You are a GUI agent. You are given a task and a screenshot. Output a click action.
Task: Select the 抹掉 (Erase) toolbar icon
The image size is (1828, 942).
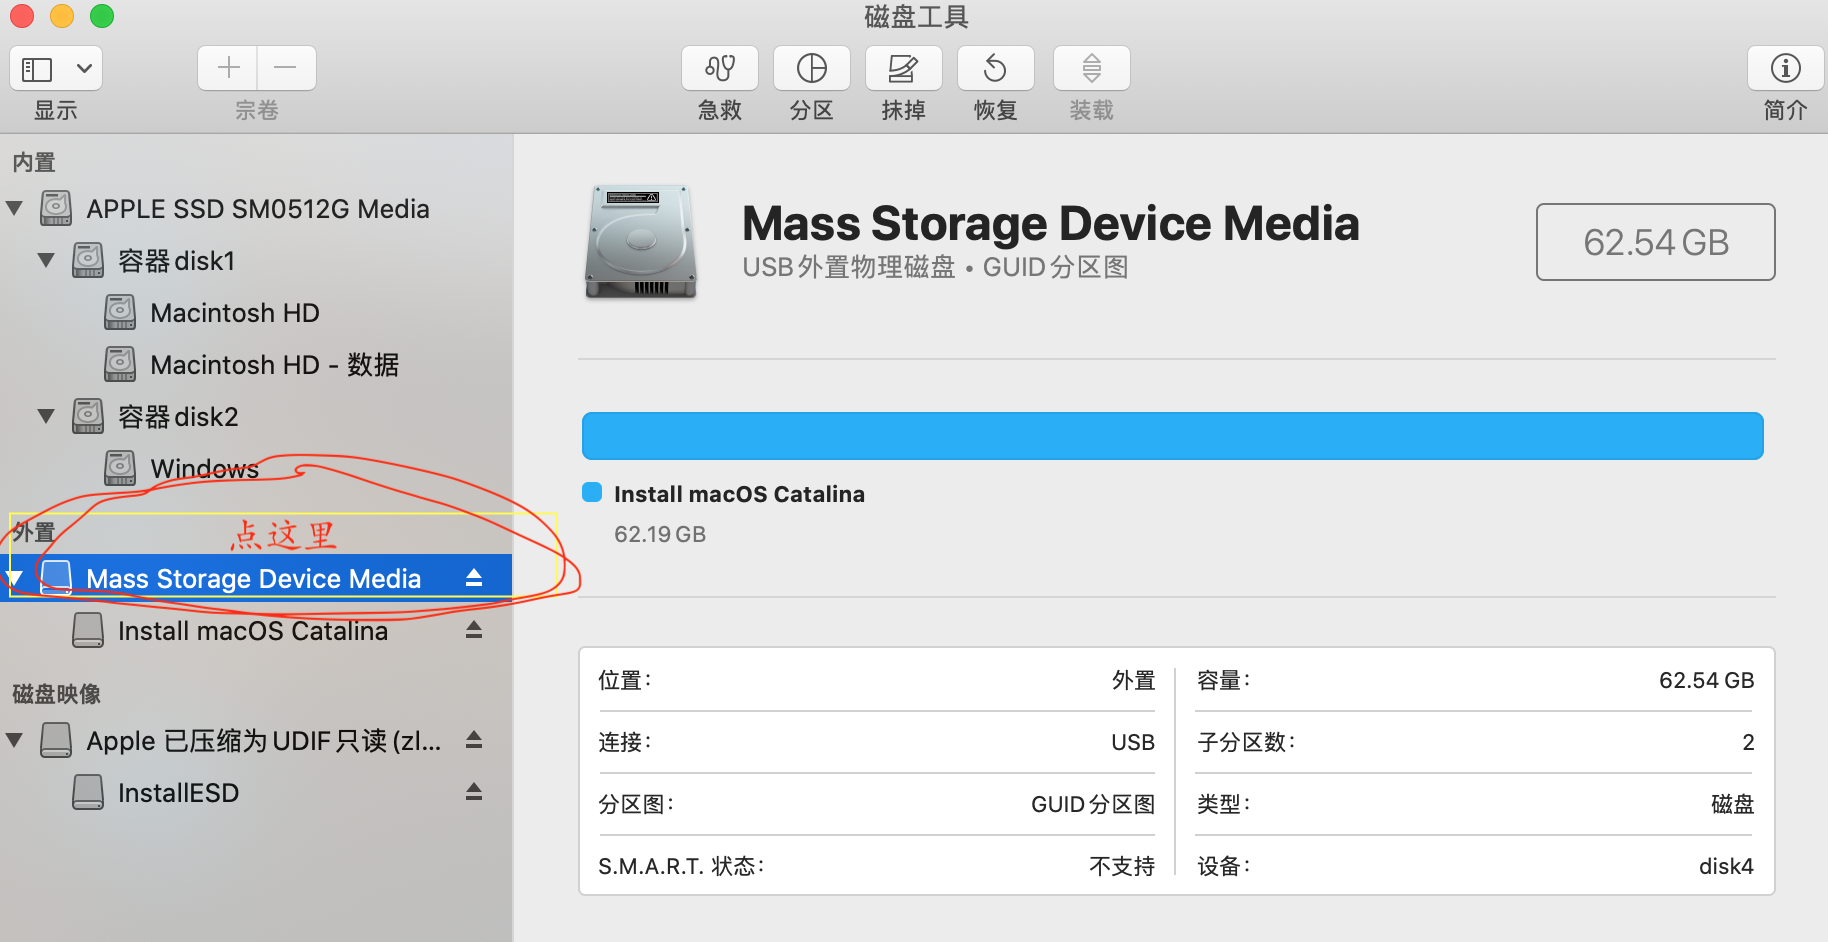902,68
